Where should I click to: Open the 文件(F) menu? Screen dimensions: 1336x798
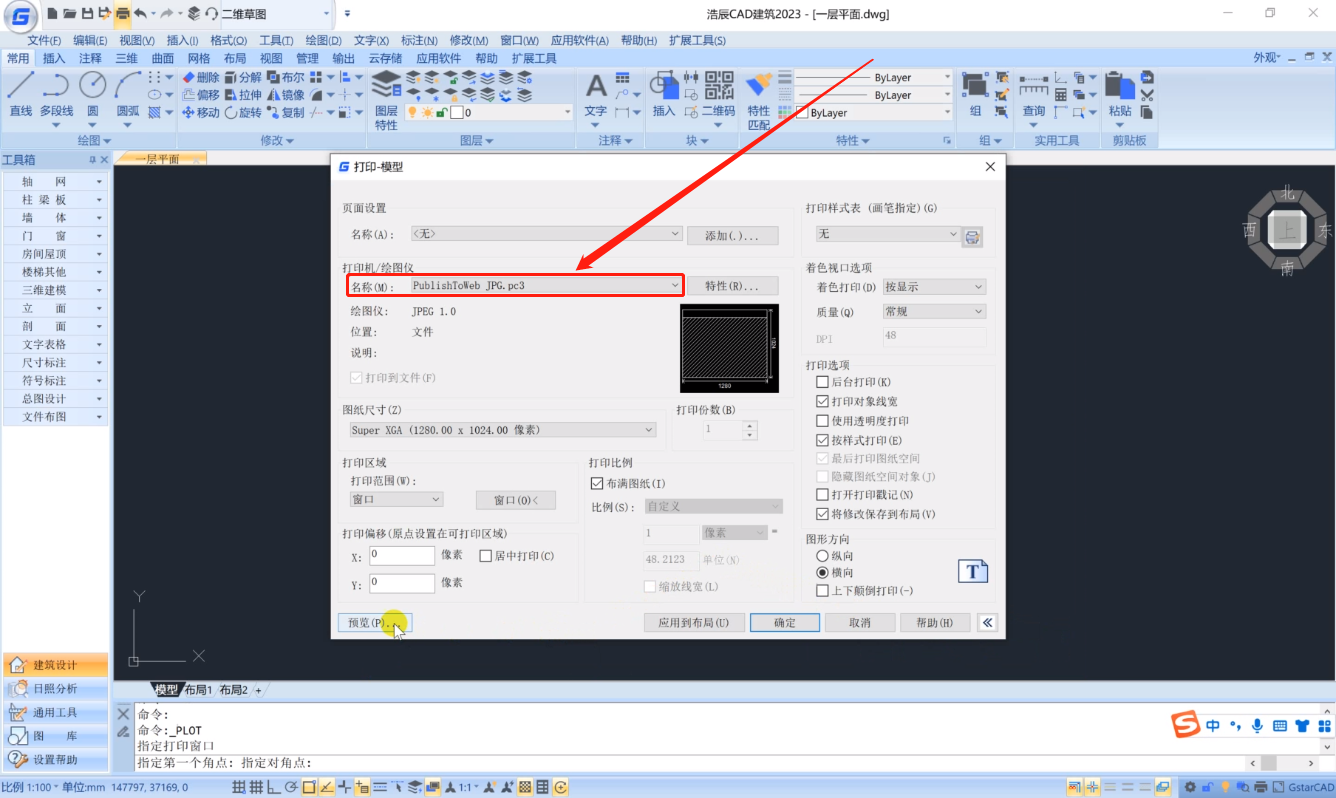[44, 40]
